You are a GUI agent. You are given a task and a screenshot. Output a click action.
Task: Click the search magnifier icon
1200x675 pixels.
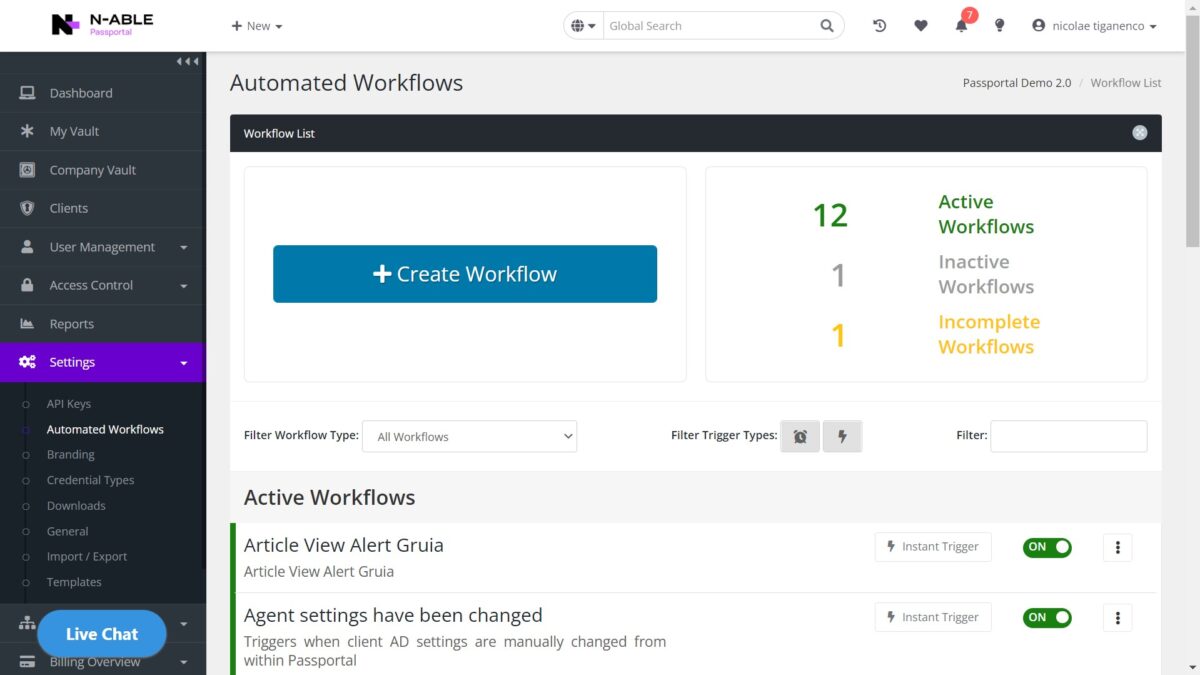click(x=827, y=26)
